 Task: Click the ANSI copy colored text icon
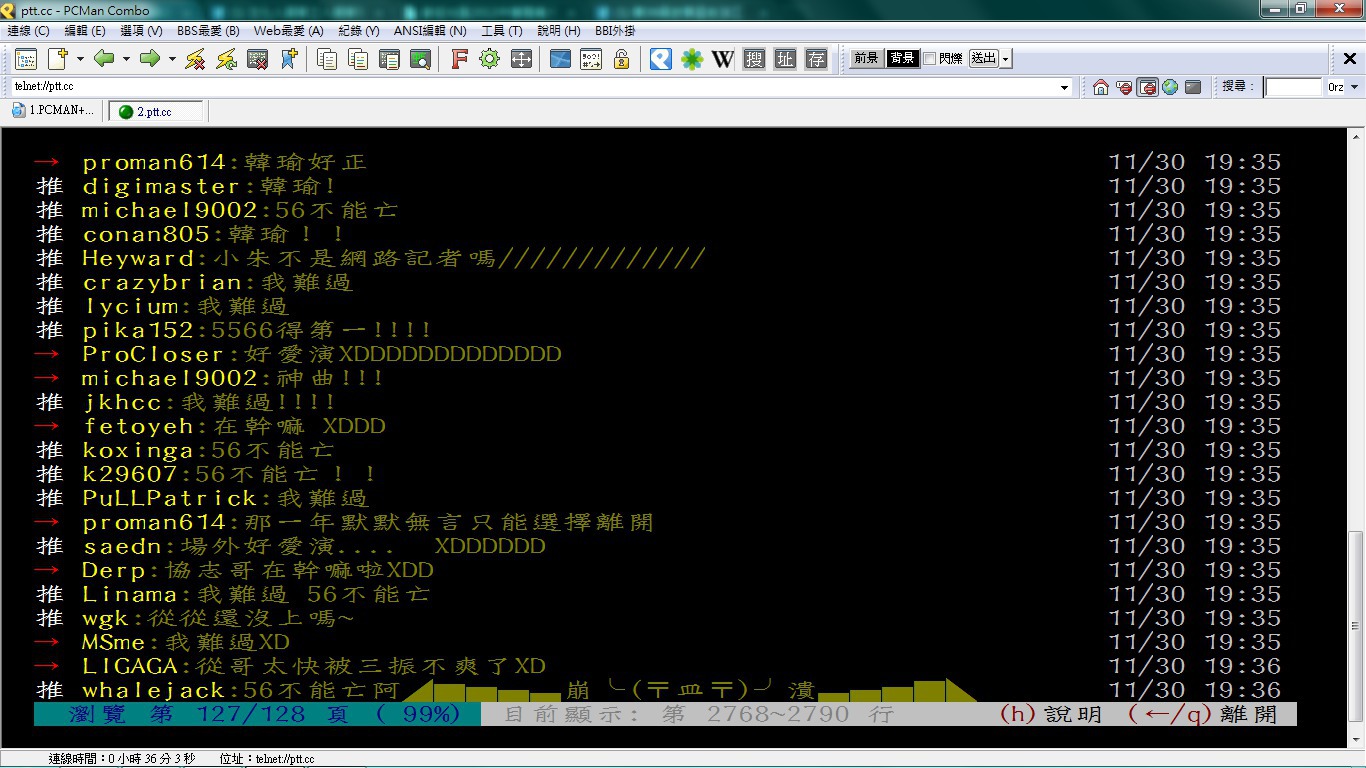(x=388, y=59)
